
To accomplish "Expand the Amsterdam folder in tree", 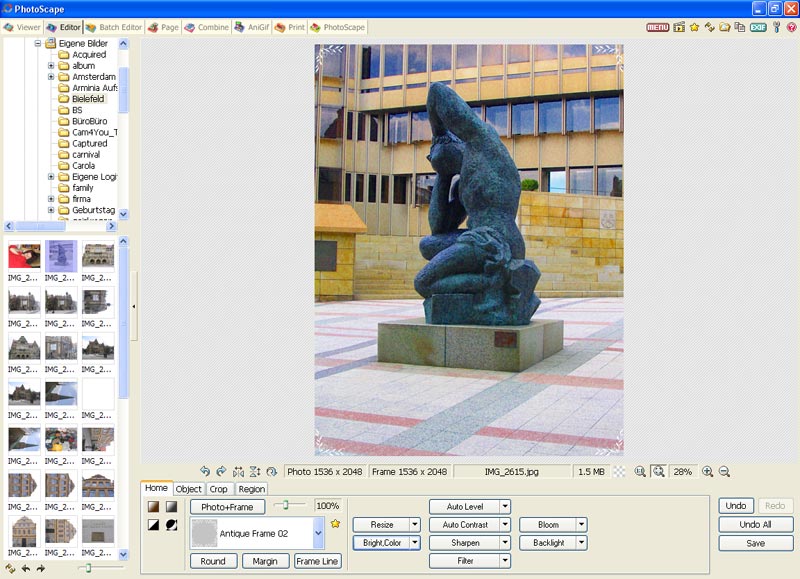I will (x=51, y=77).
